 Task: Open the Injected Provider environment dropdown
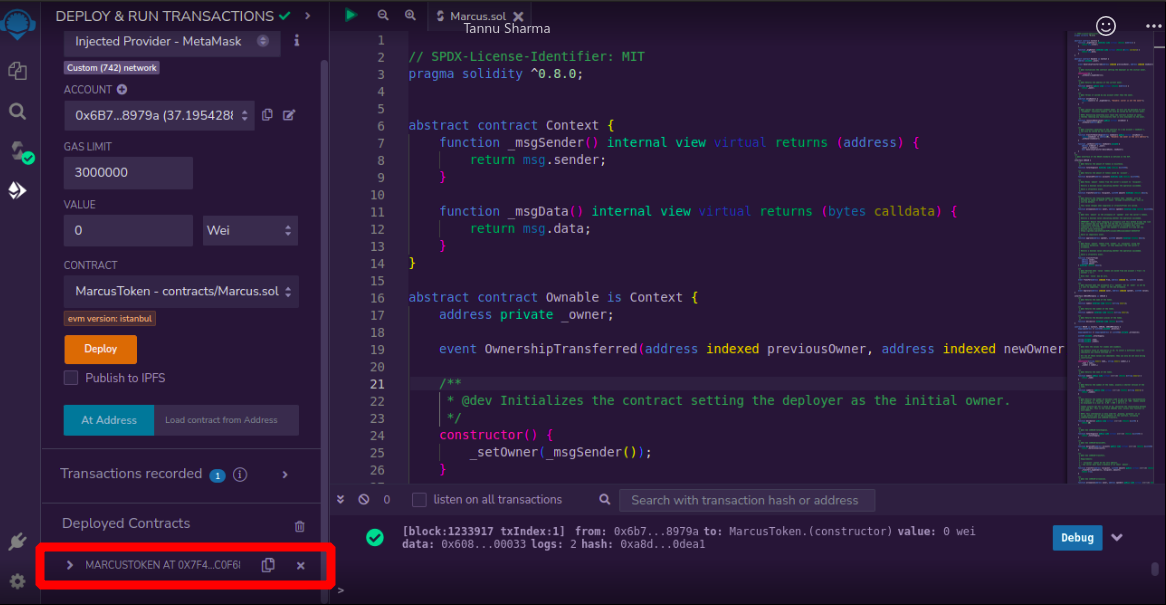point(172,42)
